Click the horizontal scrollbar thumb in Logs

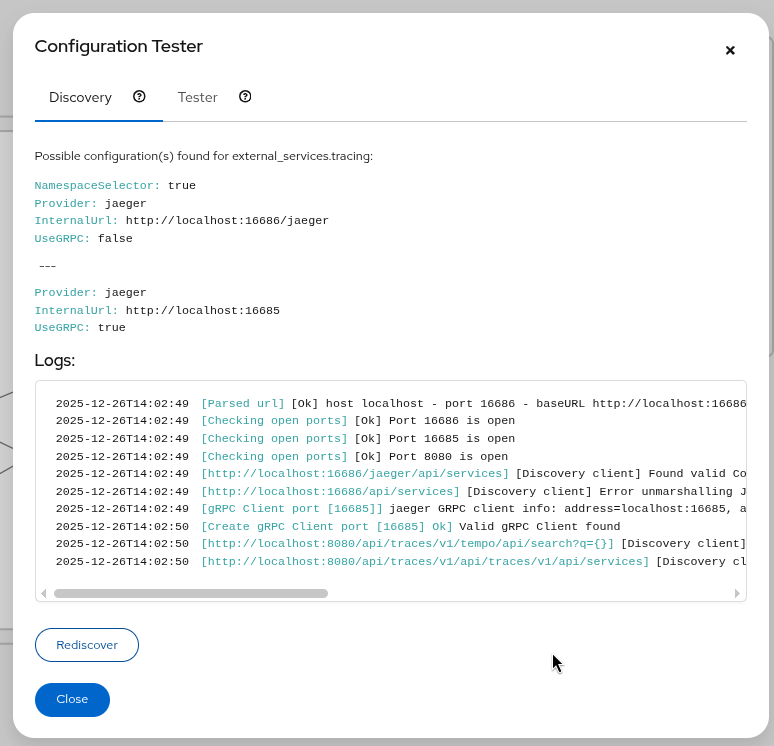coord(190,593)
